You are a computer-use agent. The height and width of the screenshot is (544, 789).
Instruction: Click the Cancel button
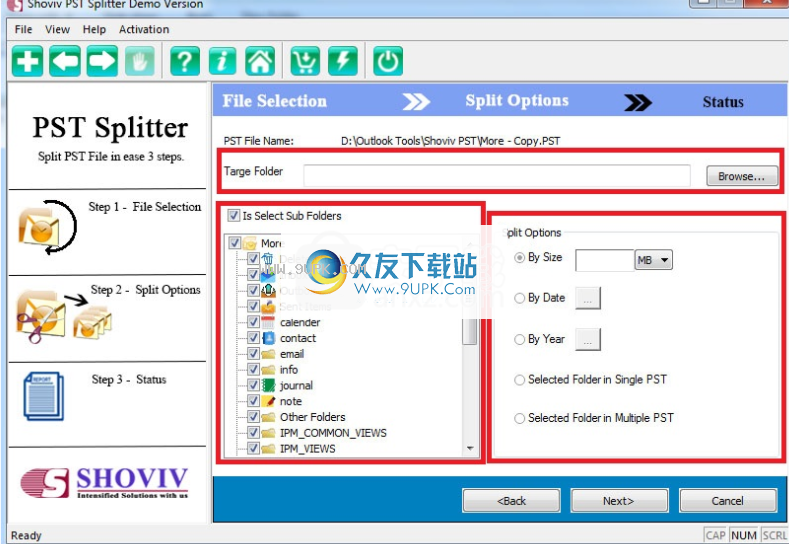[x=728, y=501]
